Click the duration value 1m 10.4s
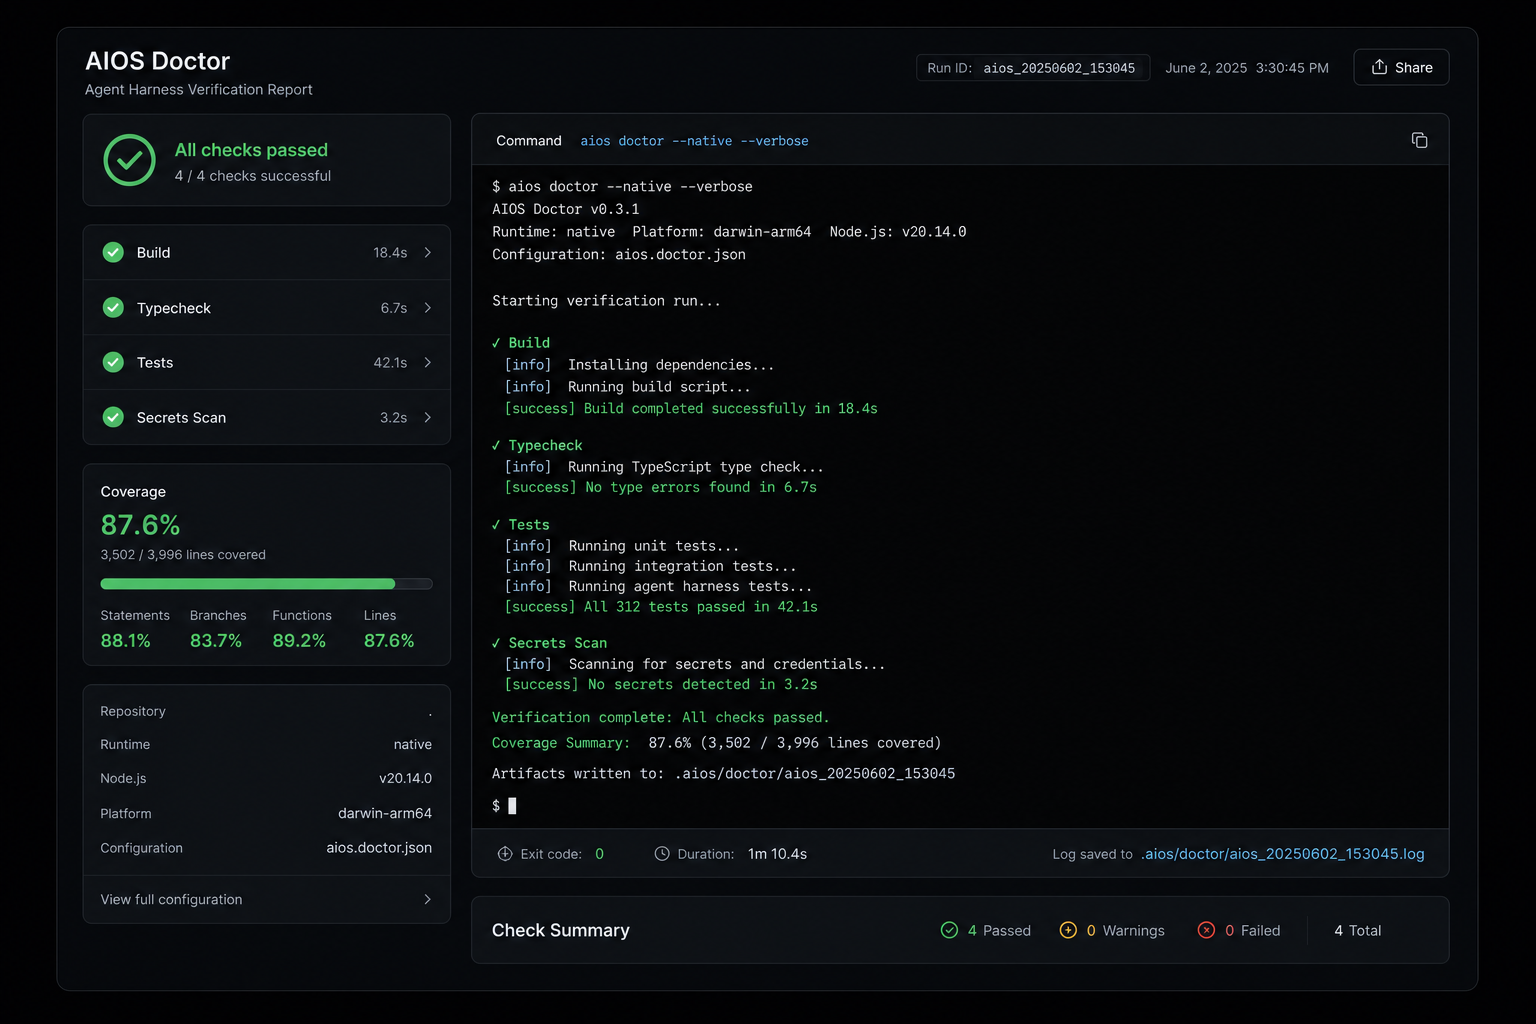The image size is (1536, 1024). pyautogui.click(x=777, y=854)
